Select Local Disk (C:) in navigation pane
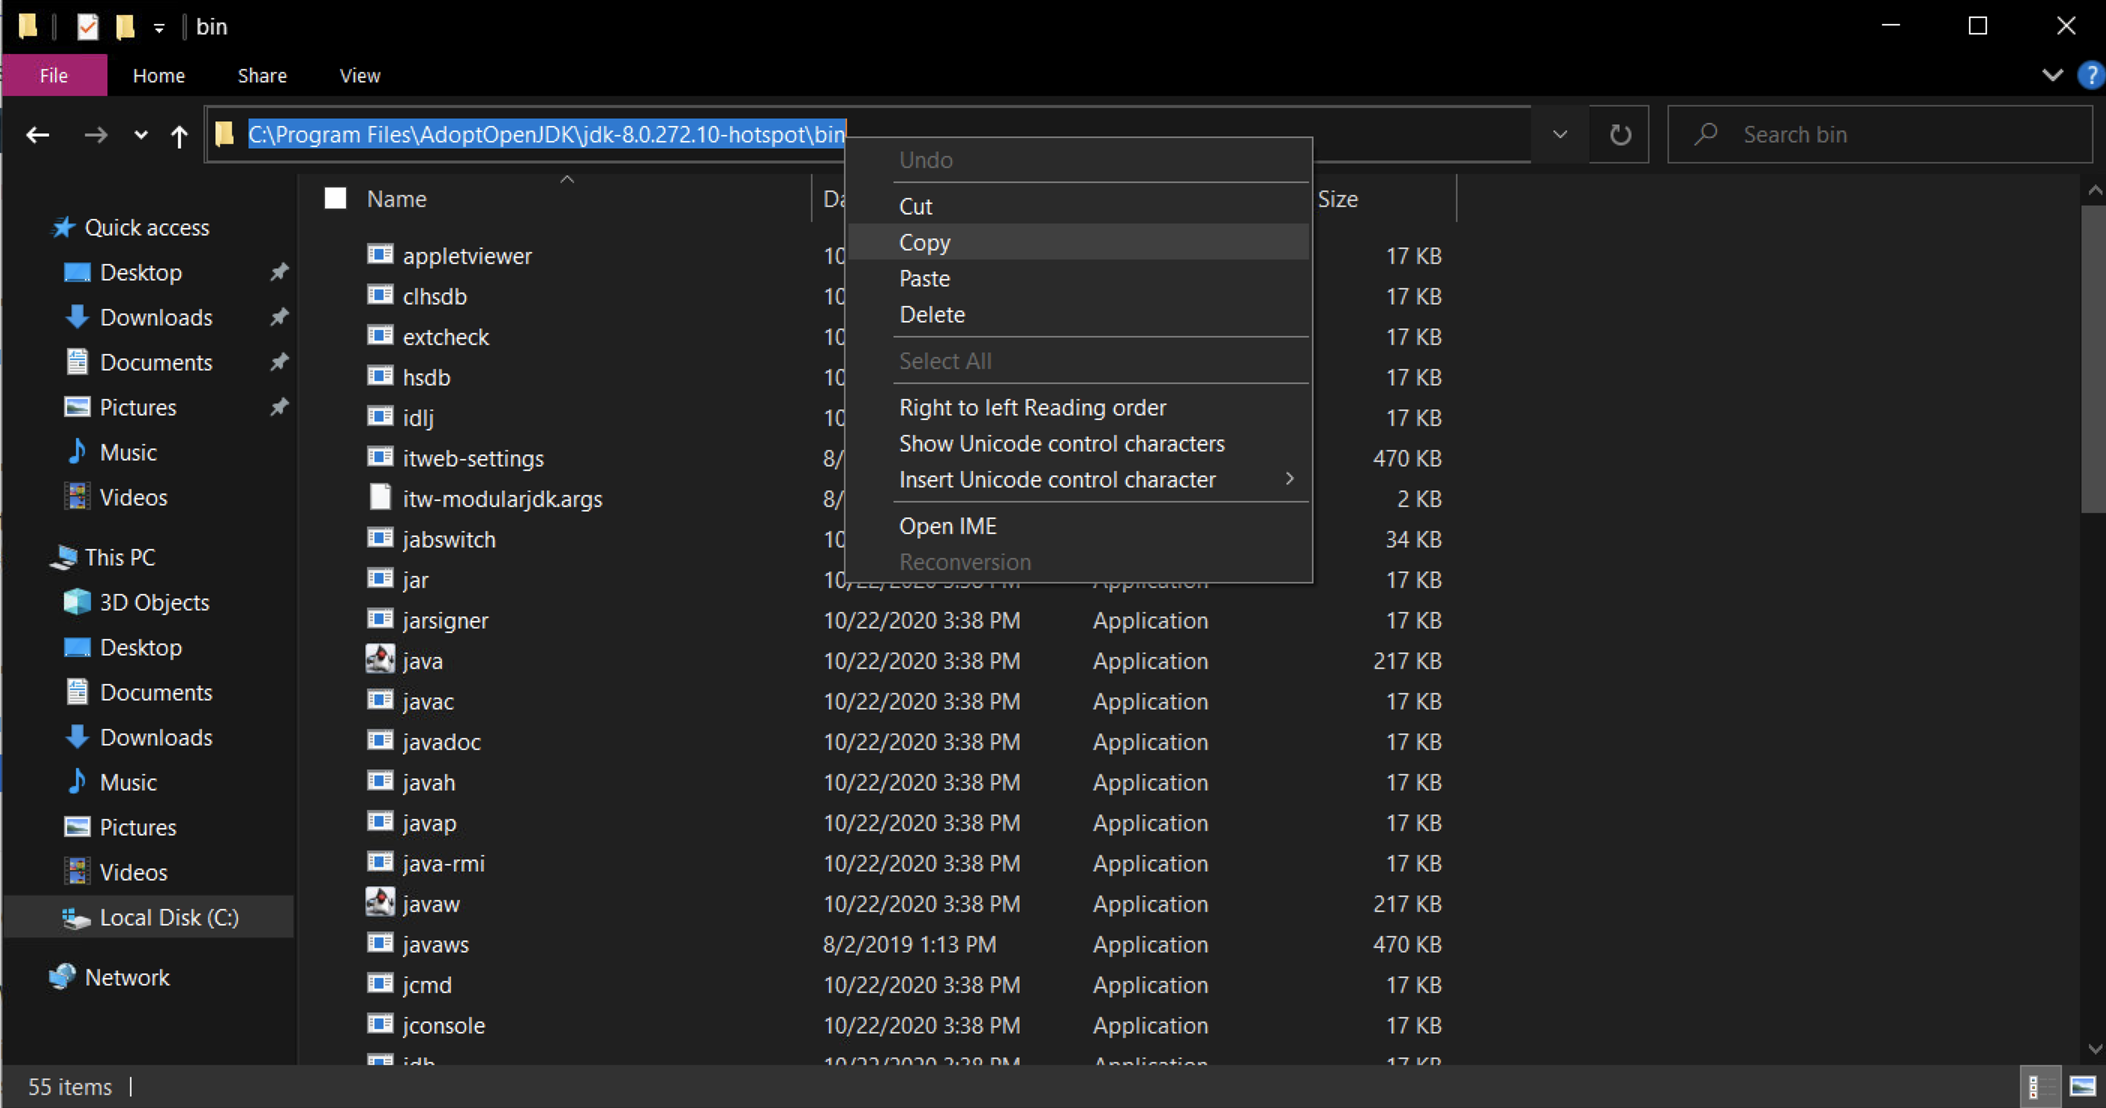This screenshot has height=1108, width=2106. (168, 918)
